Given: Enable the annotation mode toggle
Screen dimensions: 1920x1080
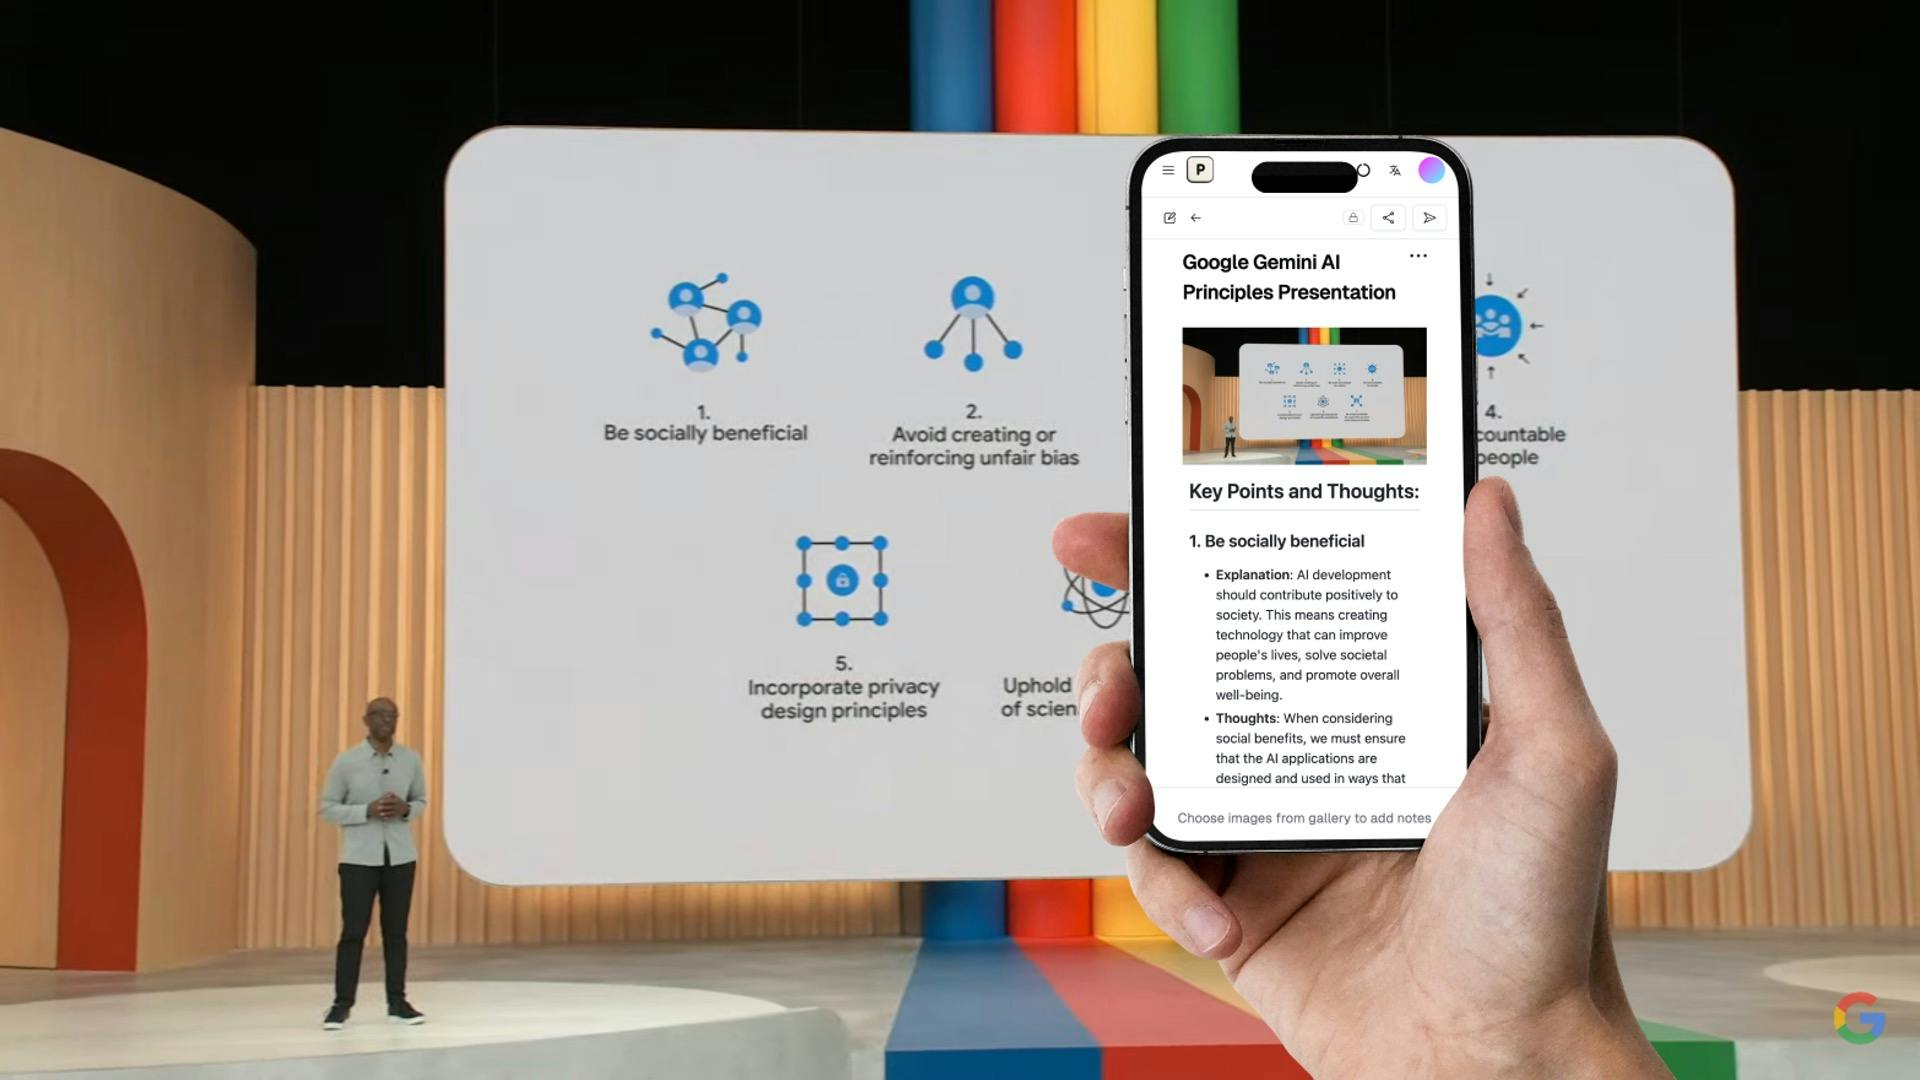Looking at the screenshot, I should pos(1170,218).
